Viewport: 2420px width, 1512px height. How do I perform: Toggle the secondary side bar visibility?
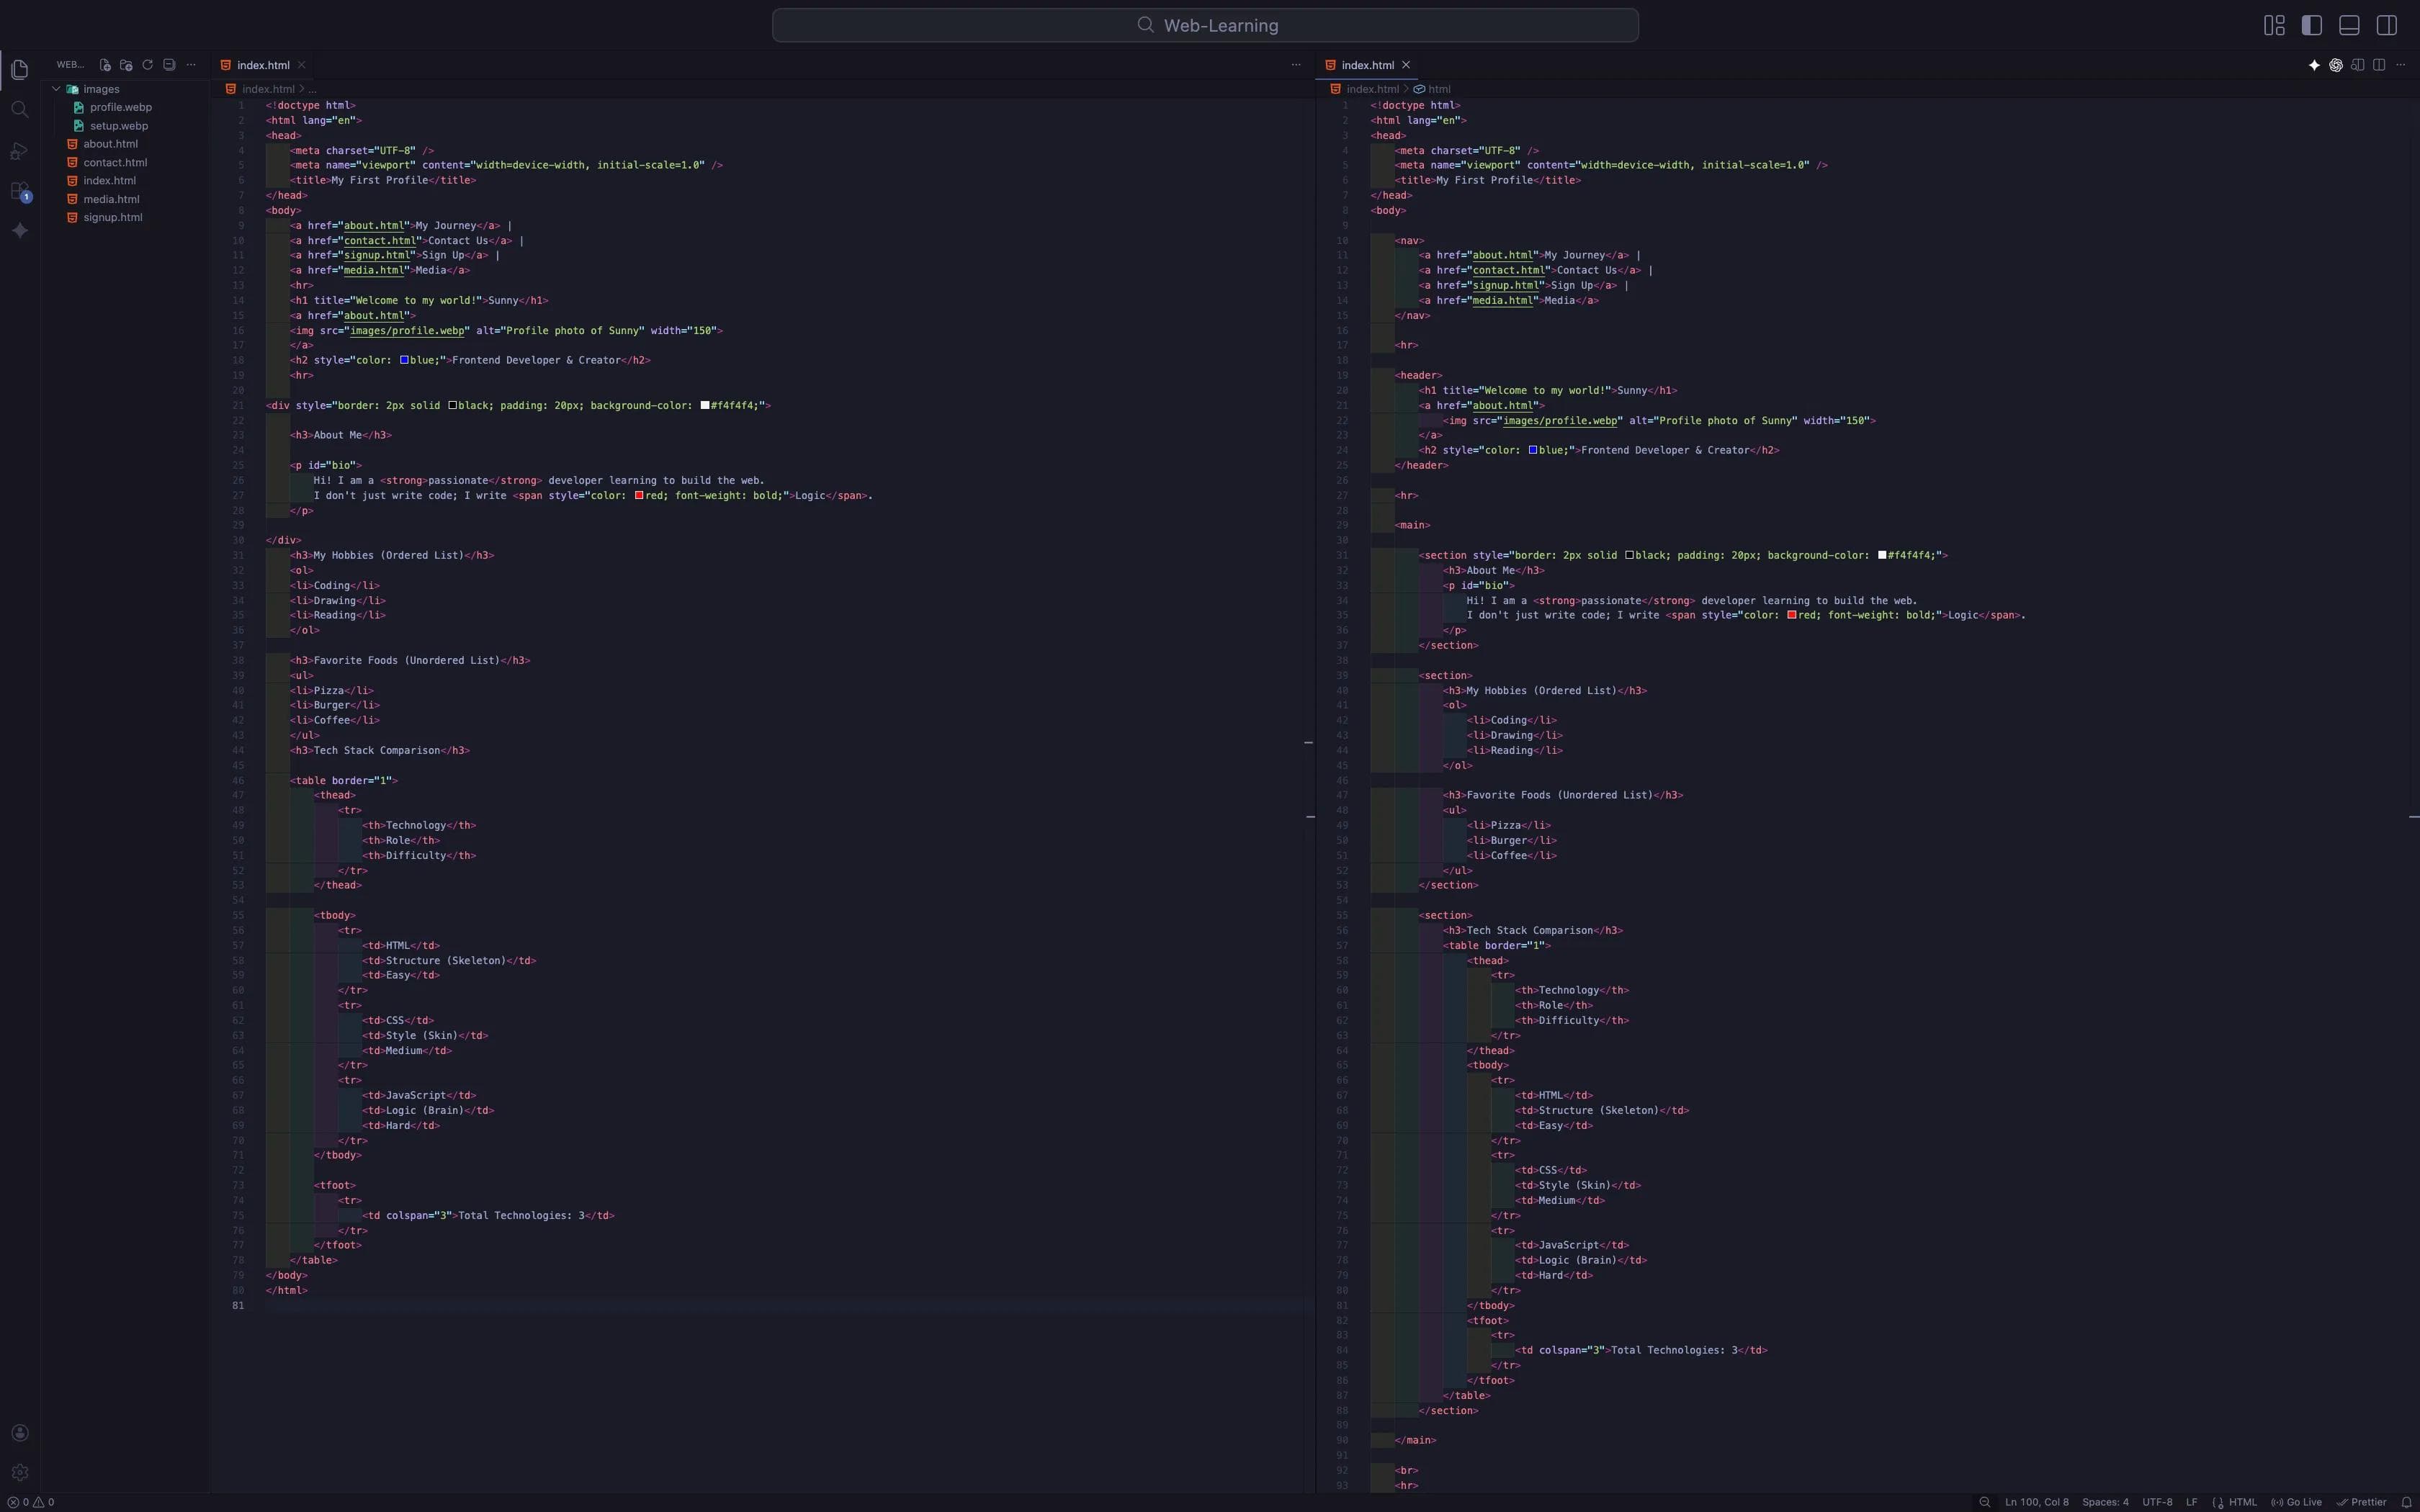tap(2387, 25)
